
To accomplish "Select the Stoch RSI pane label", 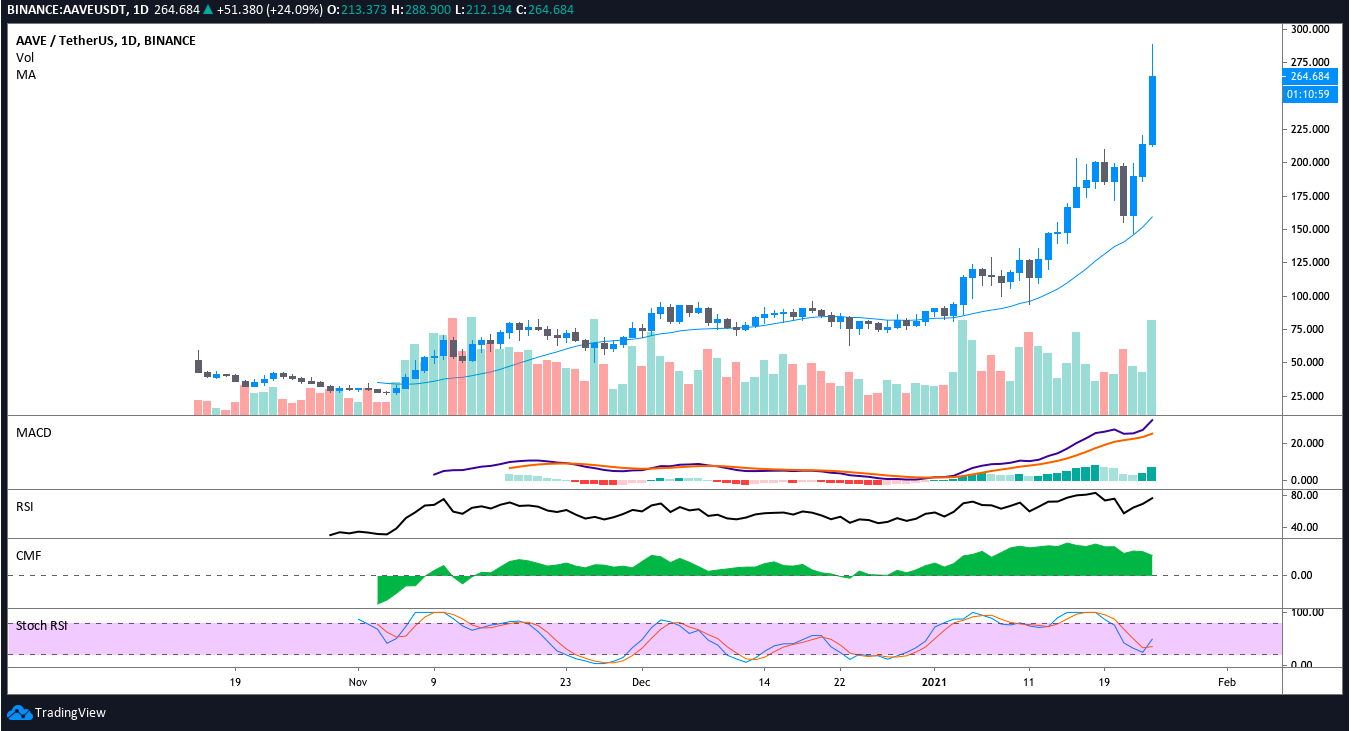I will coord(41,626).
